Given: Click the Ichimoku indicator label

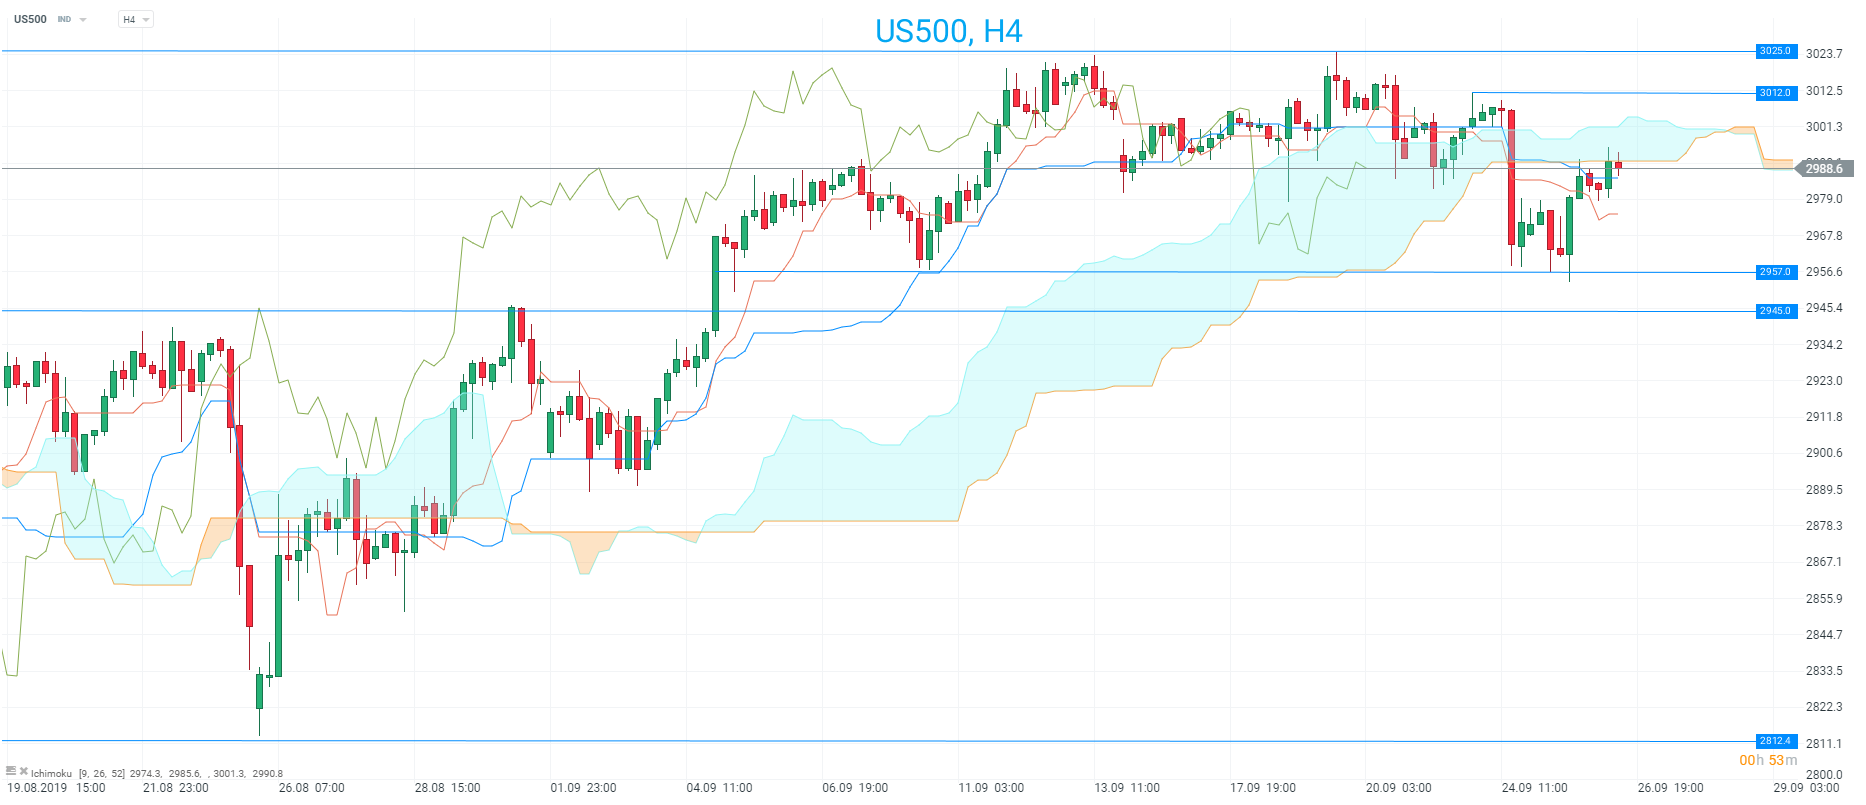Looking at the screenshot, I should (x=51, y=773).
